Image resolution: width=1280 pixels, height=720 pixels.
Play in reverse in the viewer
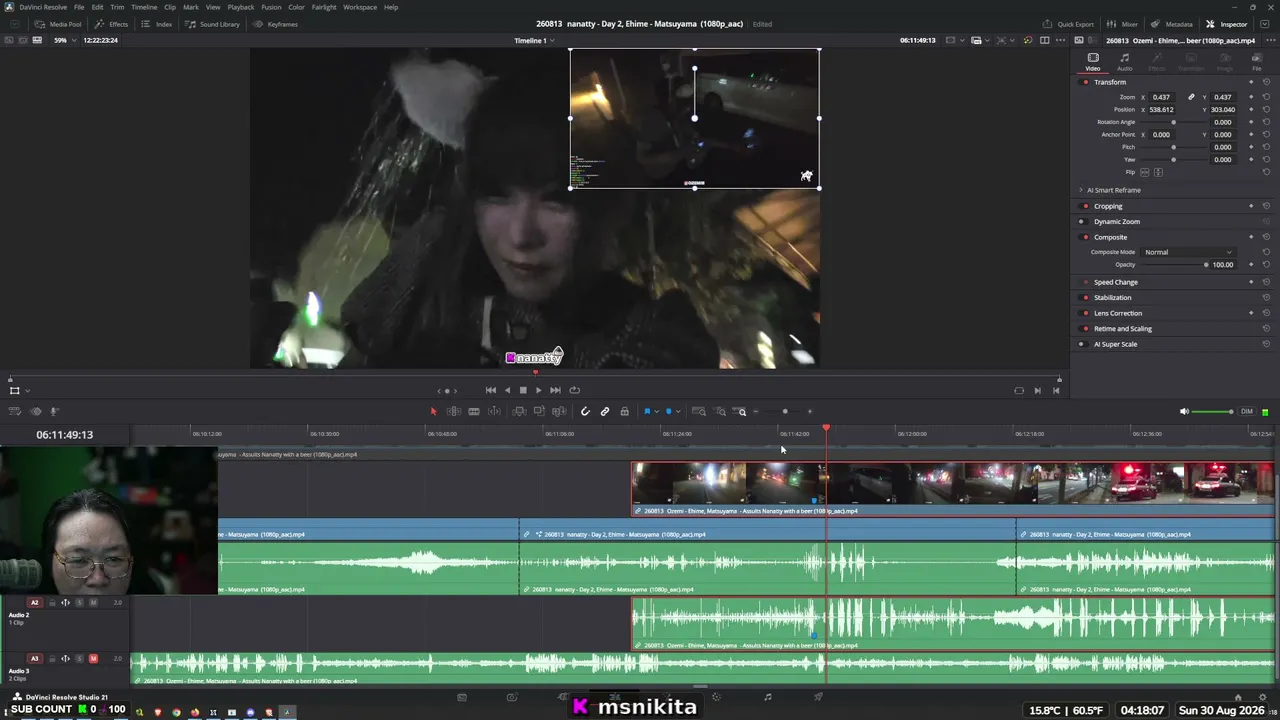(x=507, y=390)
